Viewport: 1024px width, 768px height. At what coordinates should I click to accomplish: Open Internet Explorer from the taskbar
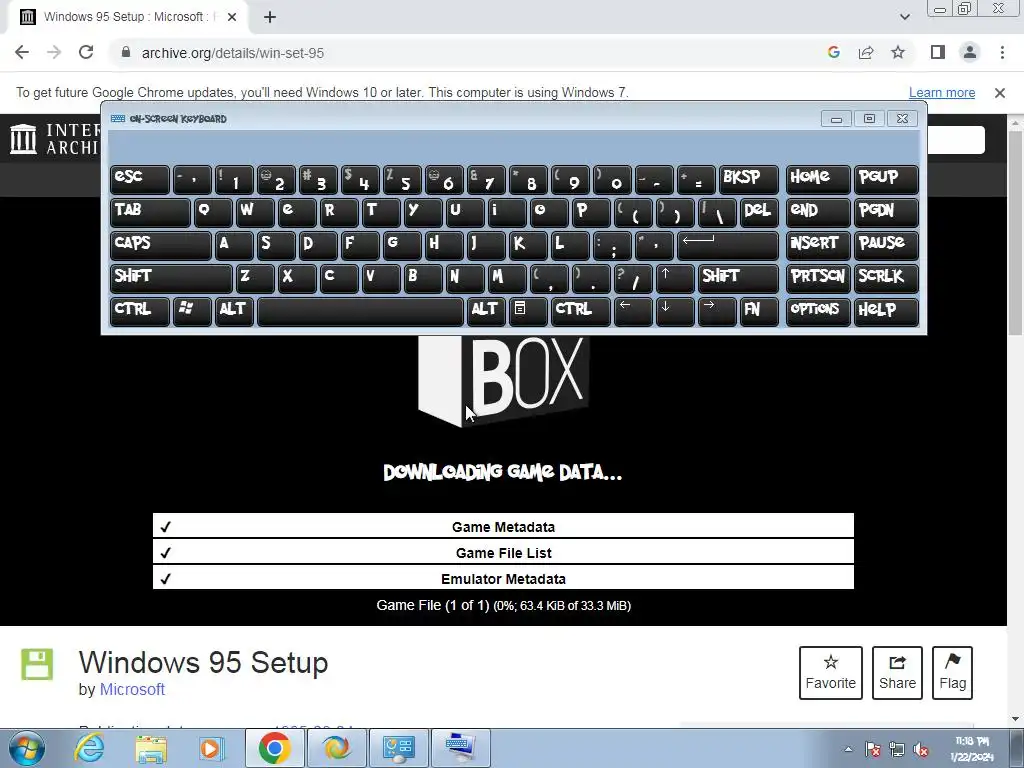coord(89,748)
